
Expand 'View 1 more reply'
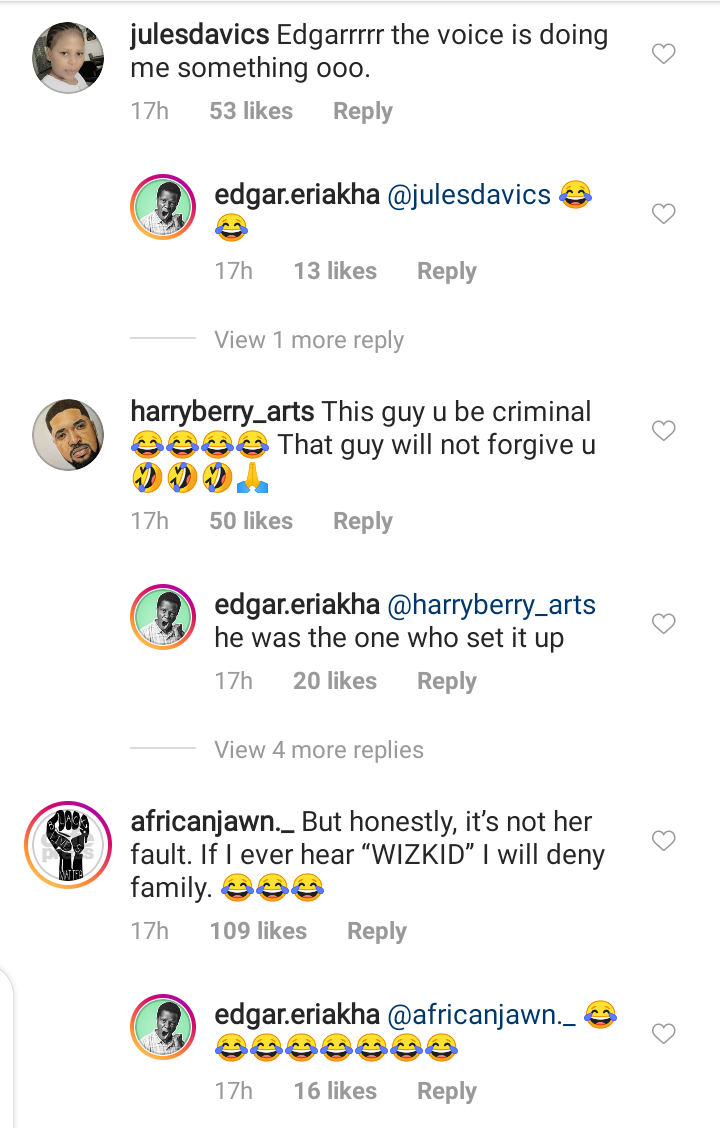tap(309, 340)
